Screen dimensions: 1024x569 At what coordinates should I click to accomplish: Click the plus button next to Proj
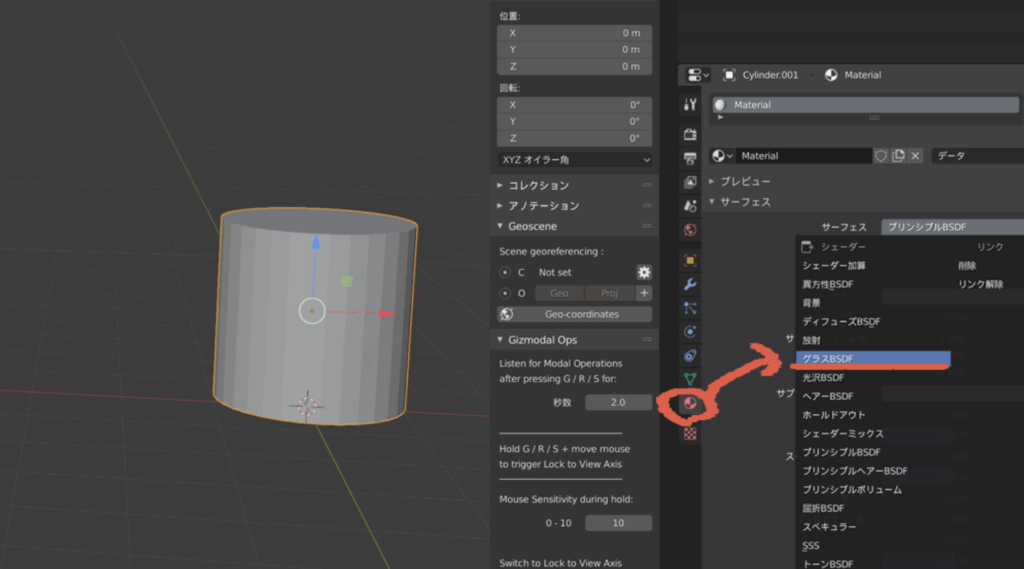pyautogui.click(x=644, y=293)
